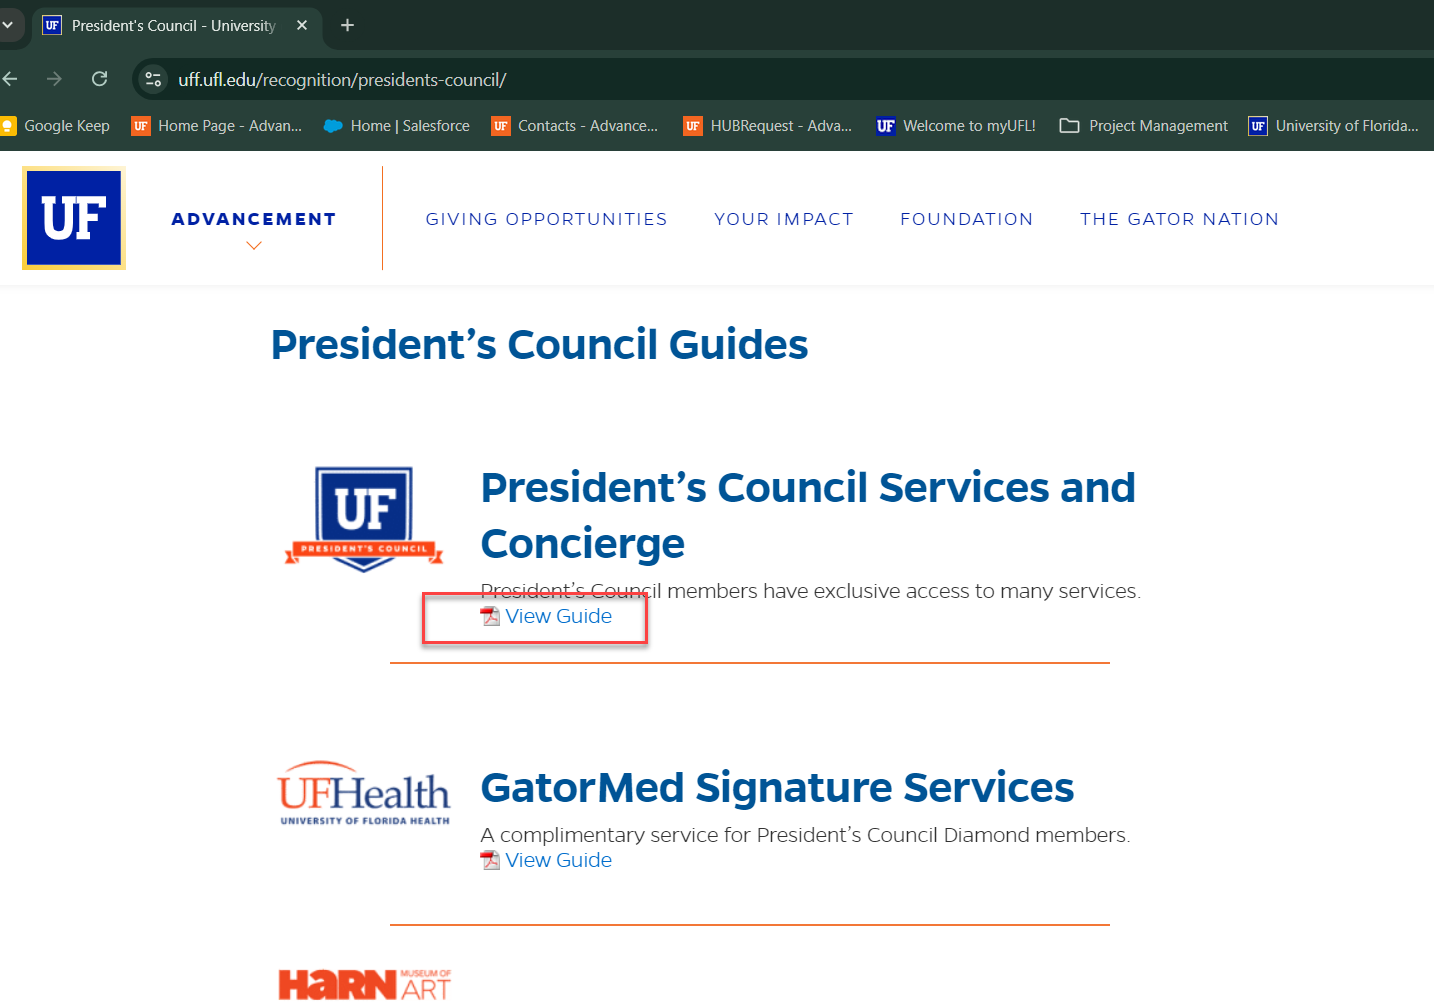The height and width of the screenshot is (1007, 1434).
Task: View Guide for President's Council Services
Action: (x=558, y=617)
